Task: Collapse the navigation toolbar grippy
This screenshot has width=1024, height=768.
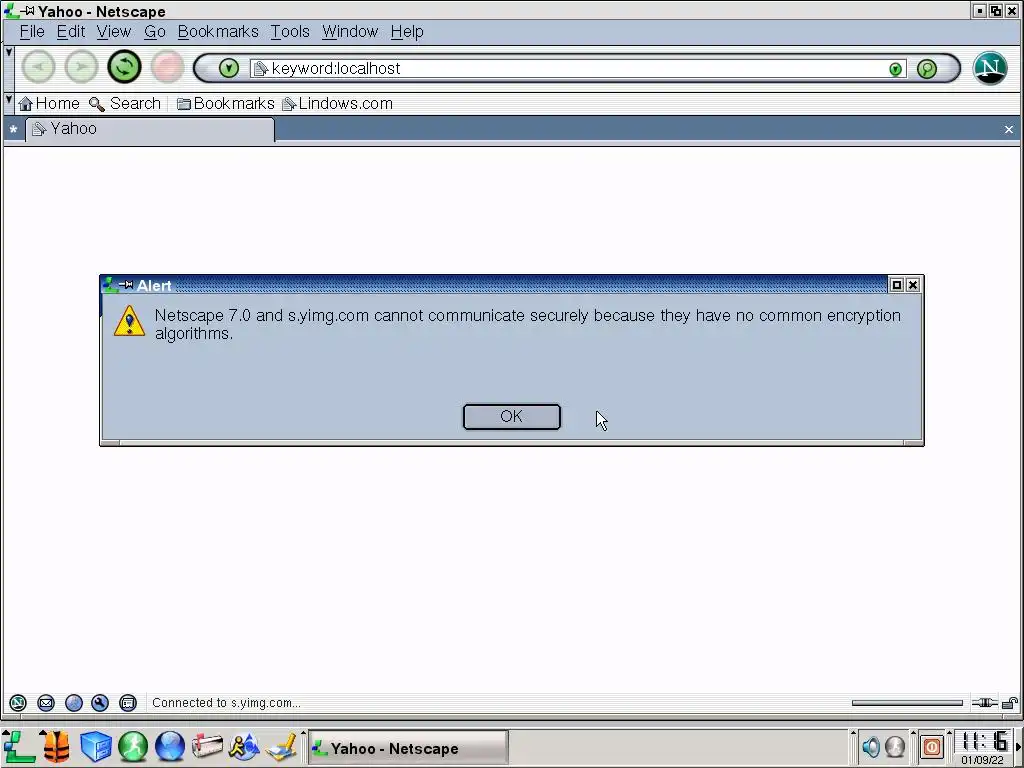Action: [x=8, y=67]
